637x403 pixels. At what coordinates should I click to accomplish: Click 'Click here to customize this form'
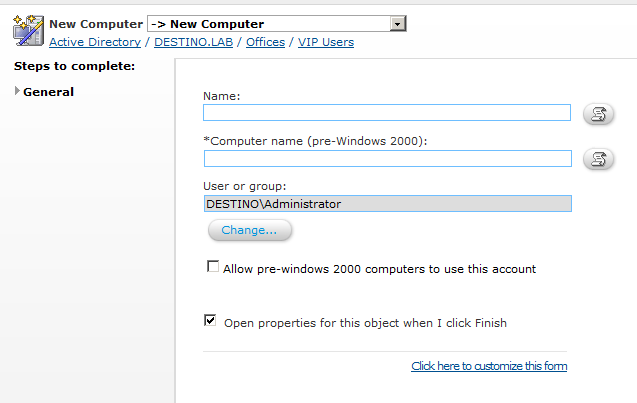tap(489, 366)
